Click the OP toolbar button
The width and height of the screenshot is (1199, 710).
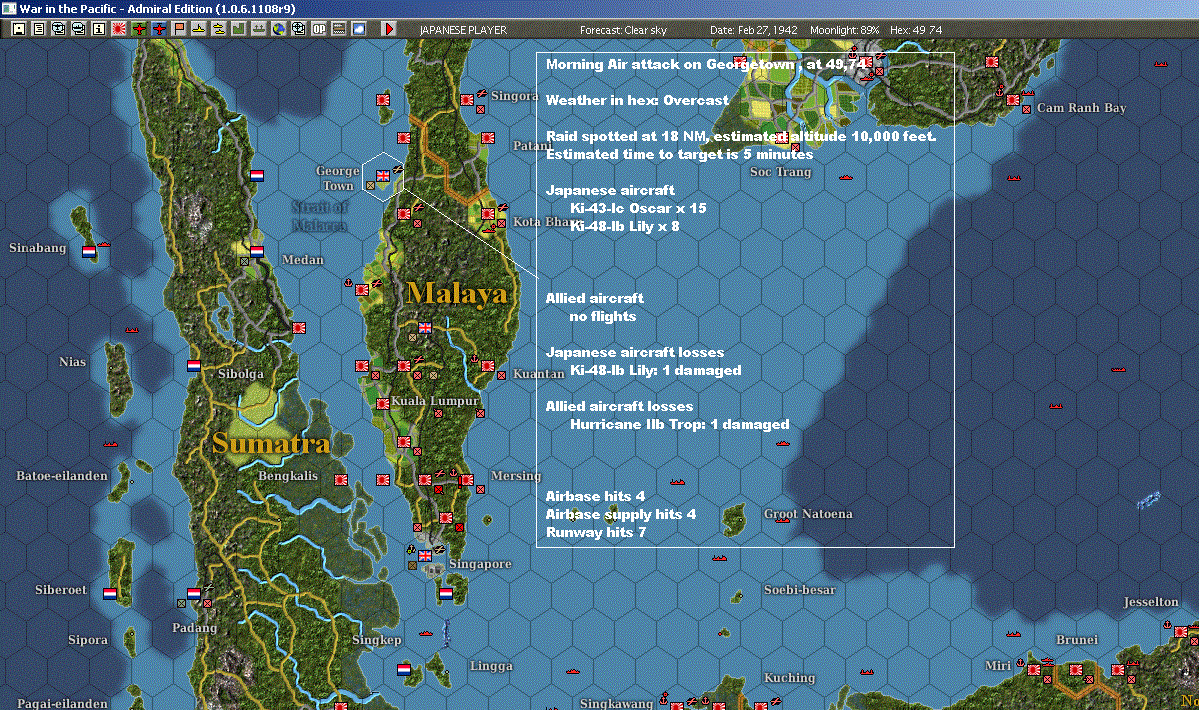(318, 29)
